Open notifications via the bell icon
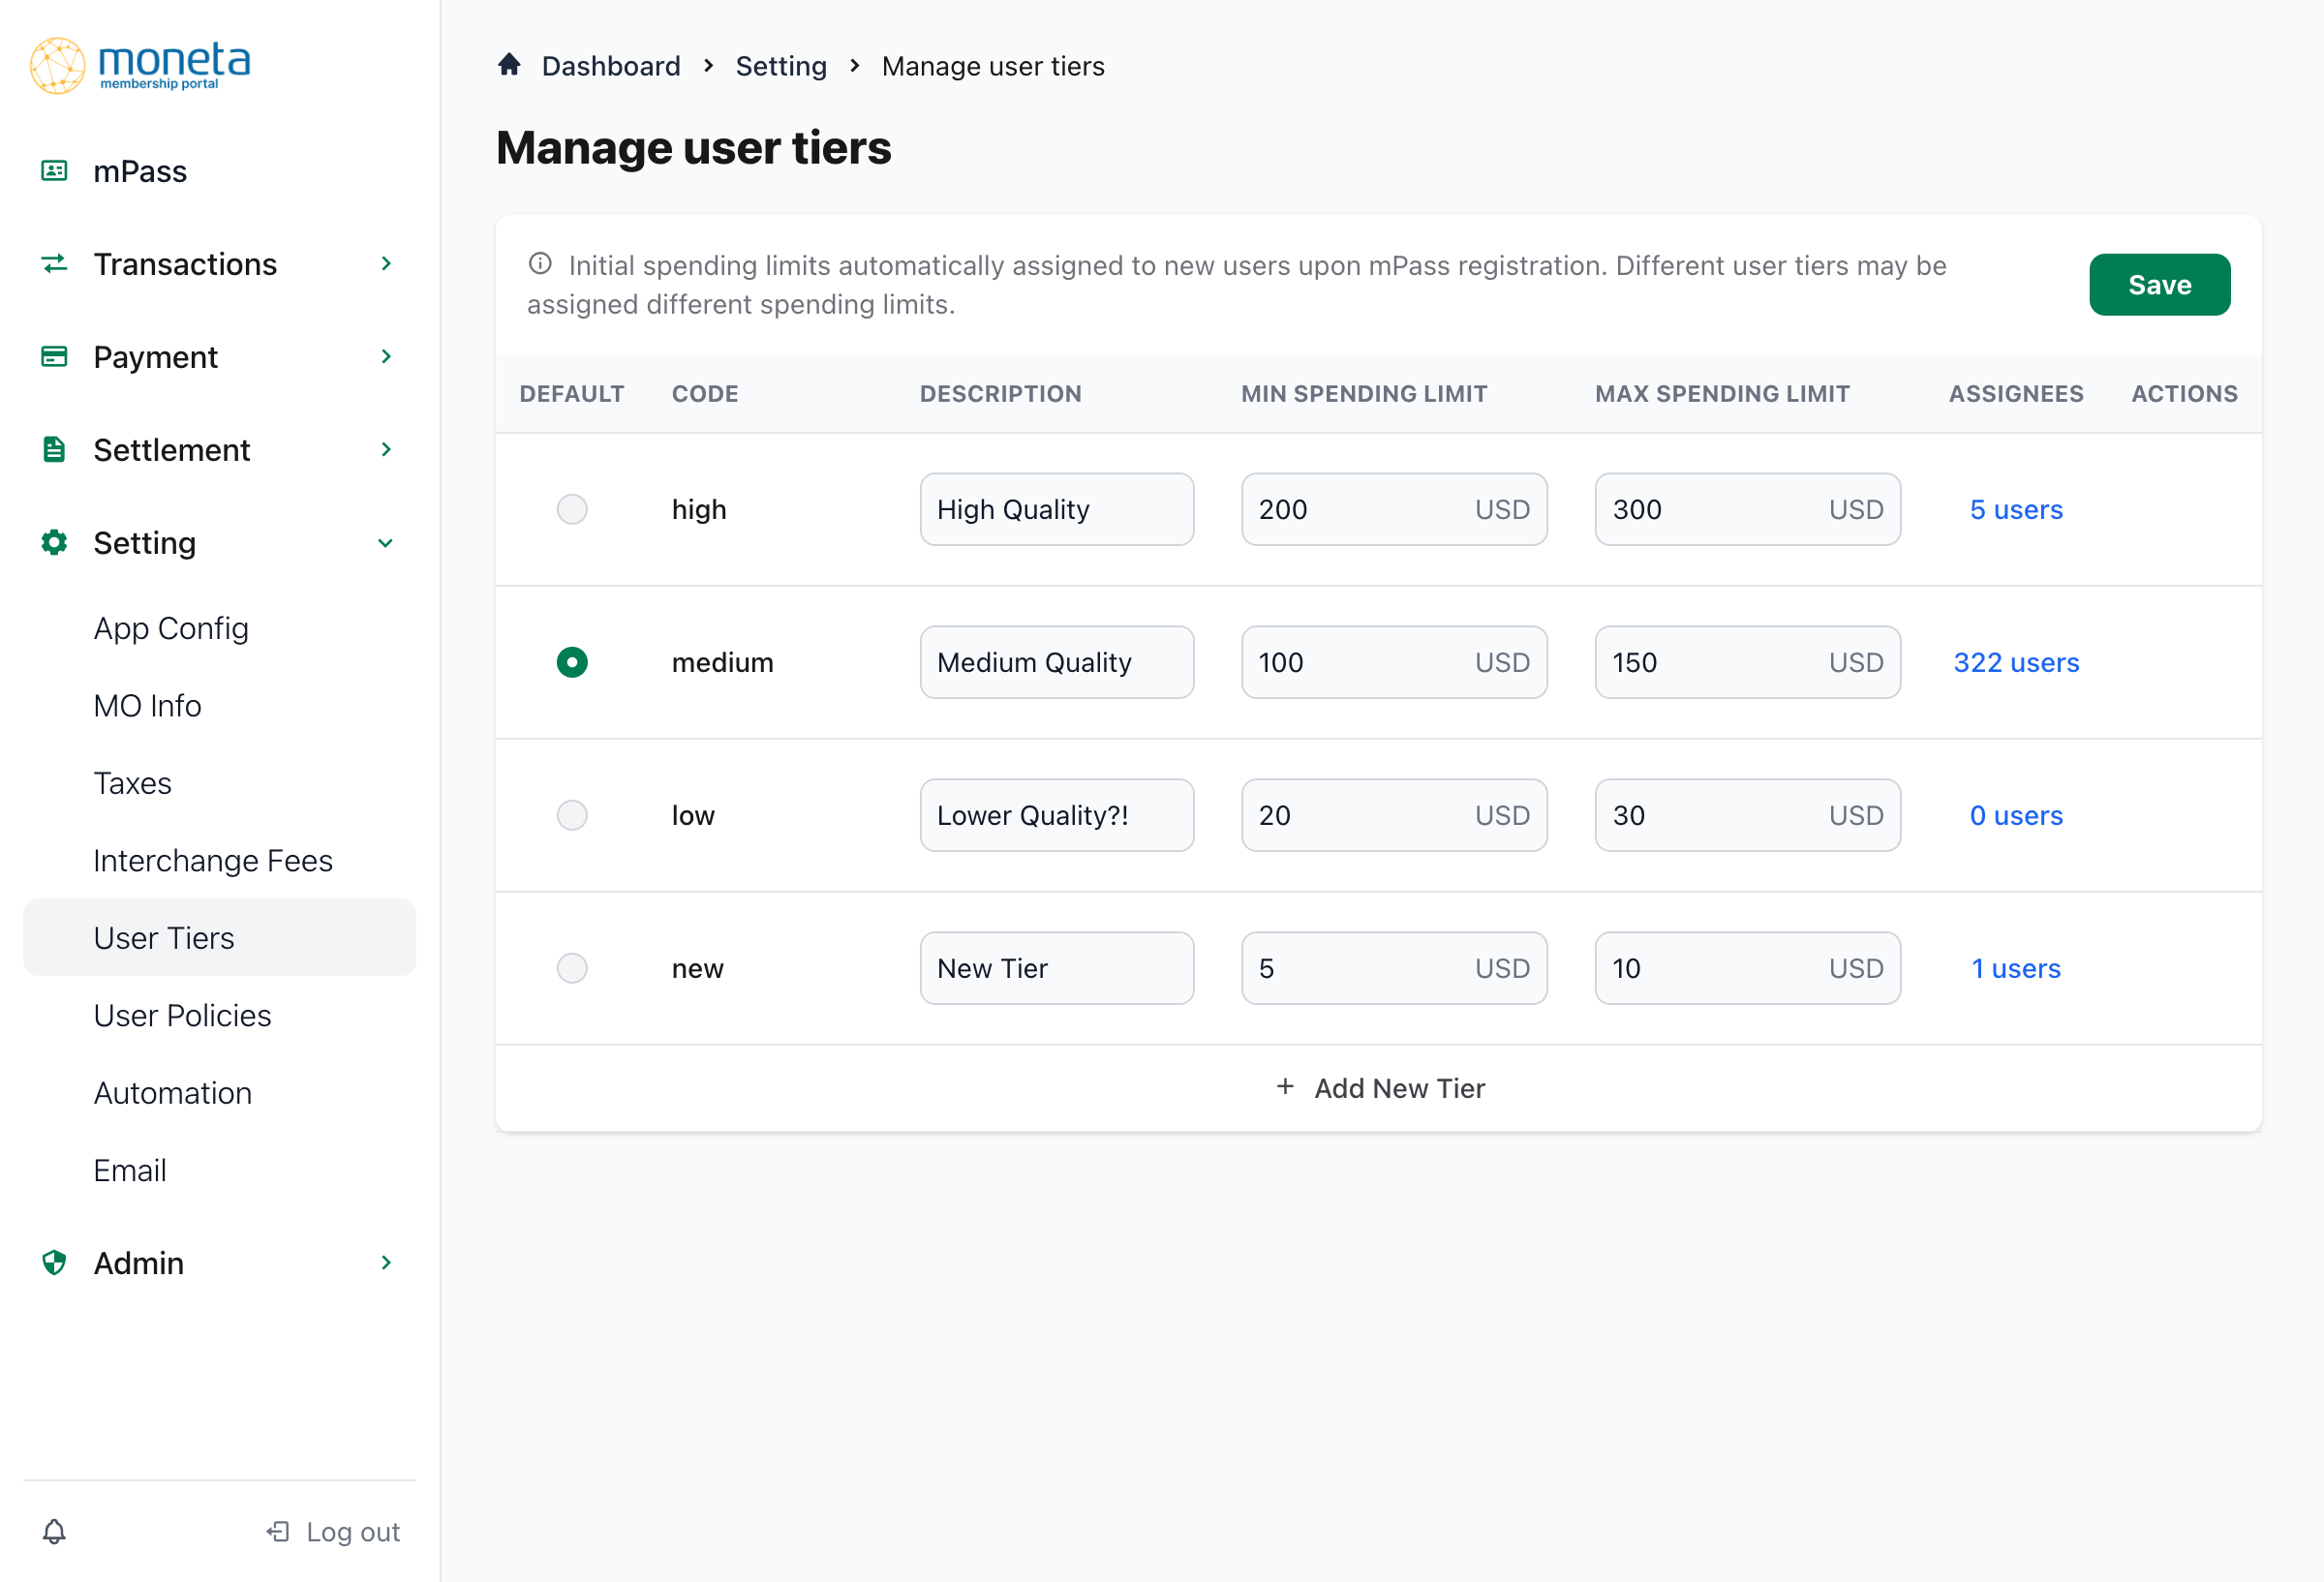 pyautogui.click(x=54, y=1530)
